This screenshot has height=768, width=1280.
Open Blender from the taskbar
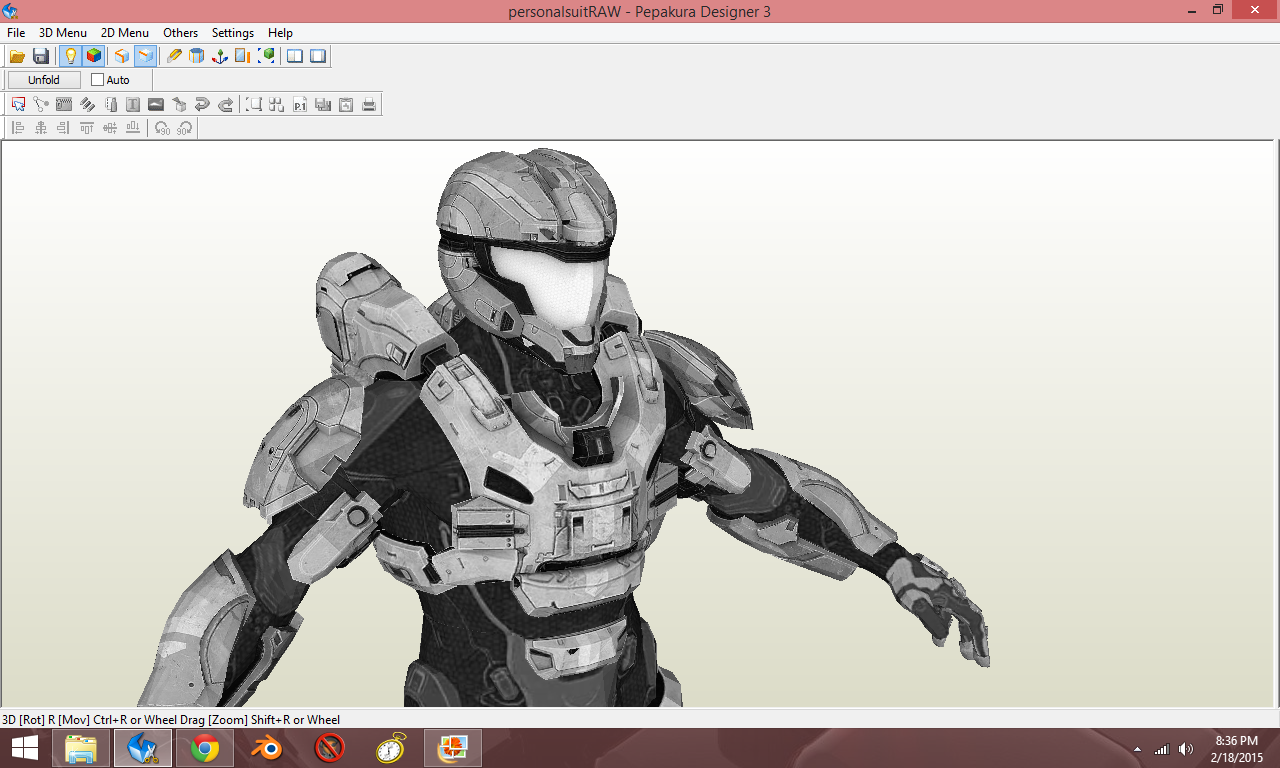pos(267,747)
